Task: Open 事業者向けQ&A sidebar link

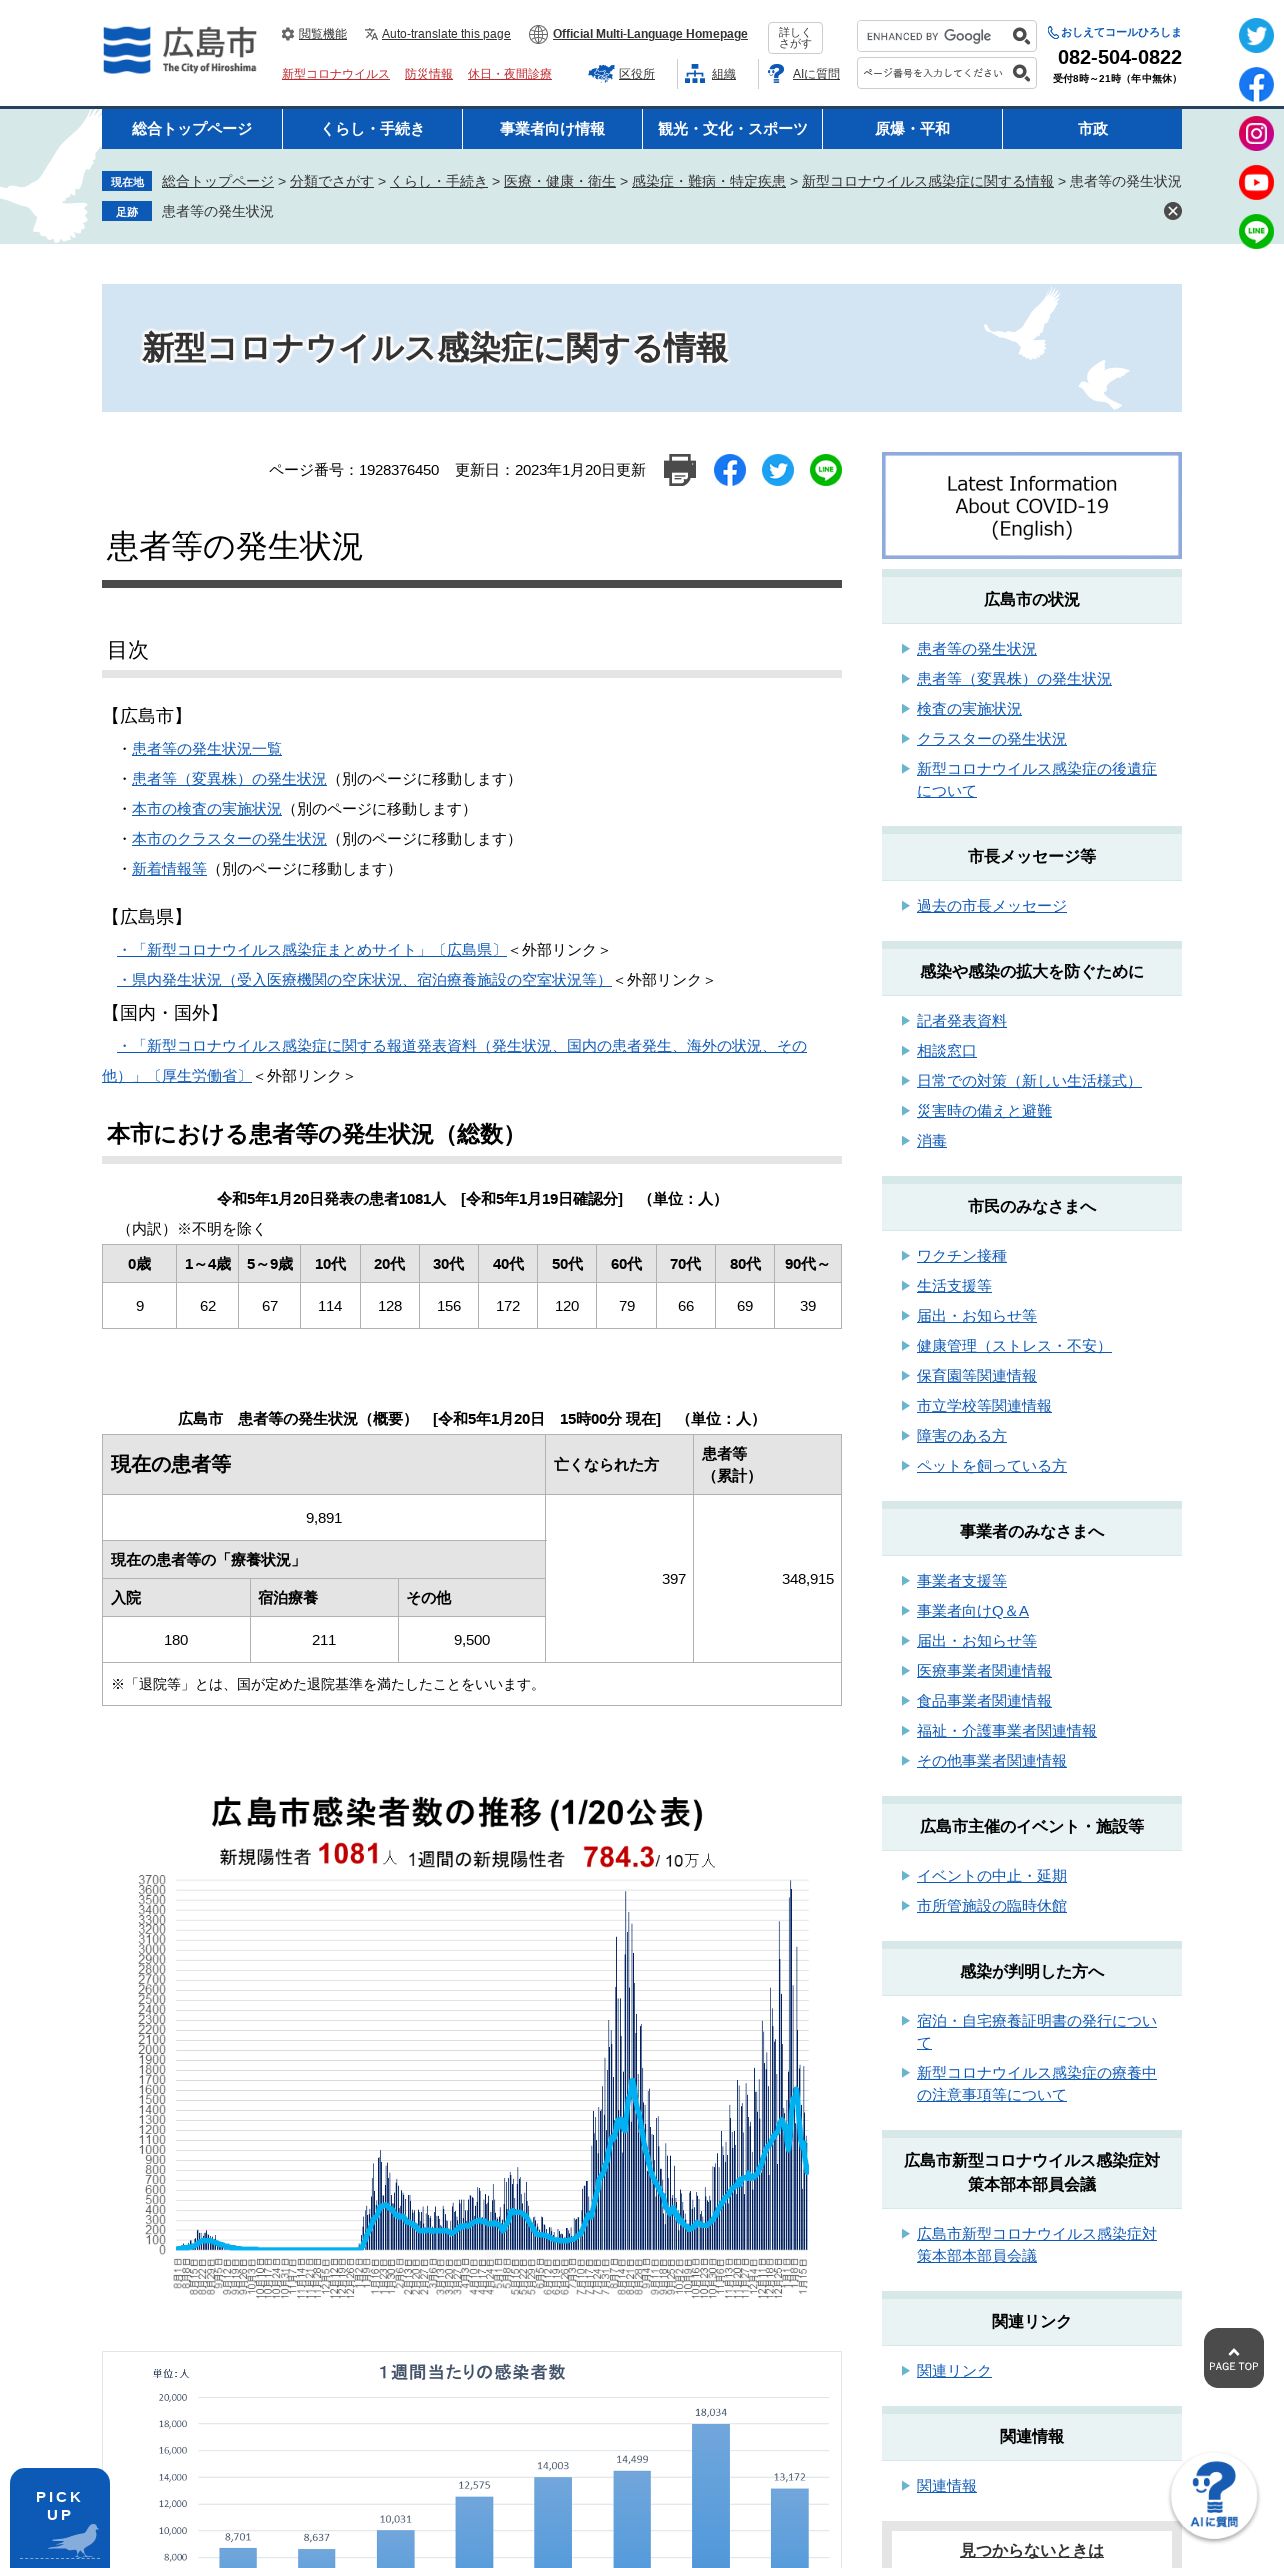Action: (x=973, y=1611)
